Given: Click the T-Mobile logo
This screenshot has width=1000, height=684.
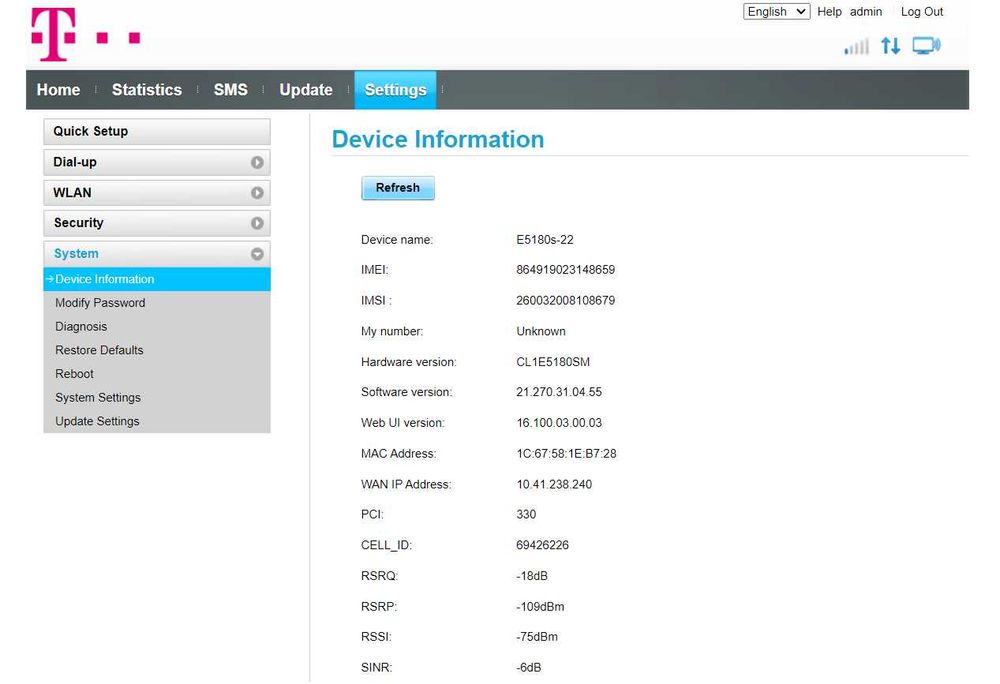Looking at the screenshot, I should (x=85, y=34).
